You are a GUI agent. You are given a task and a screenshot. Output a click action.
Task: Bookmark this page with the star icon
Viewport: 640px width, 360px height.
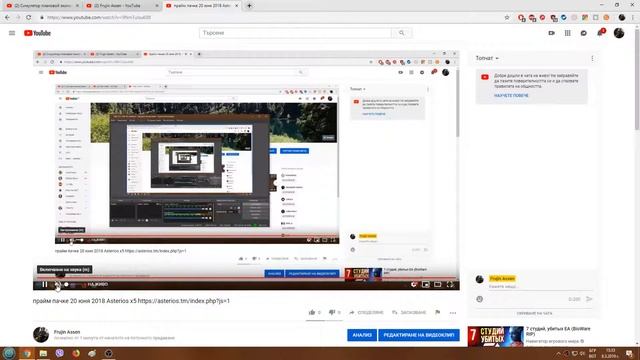pos(507,18)
